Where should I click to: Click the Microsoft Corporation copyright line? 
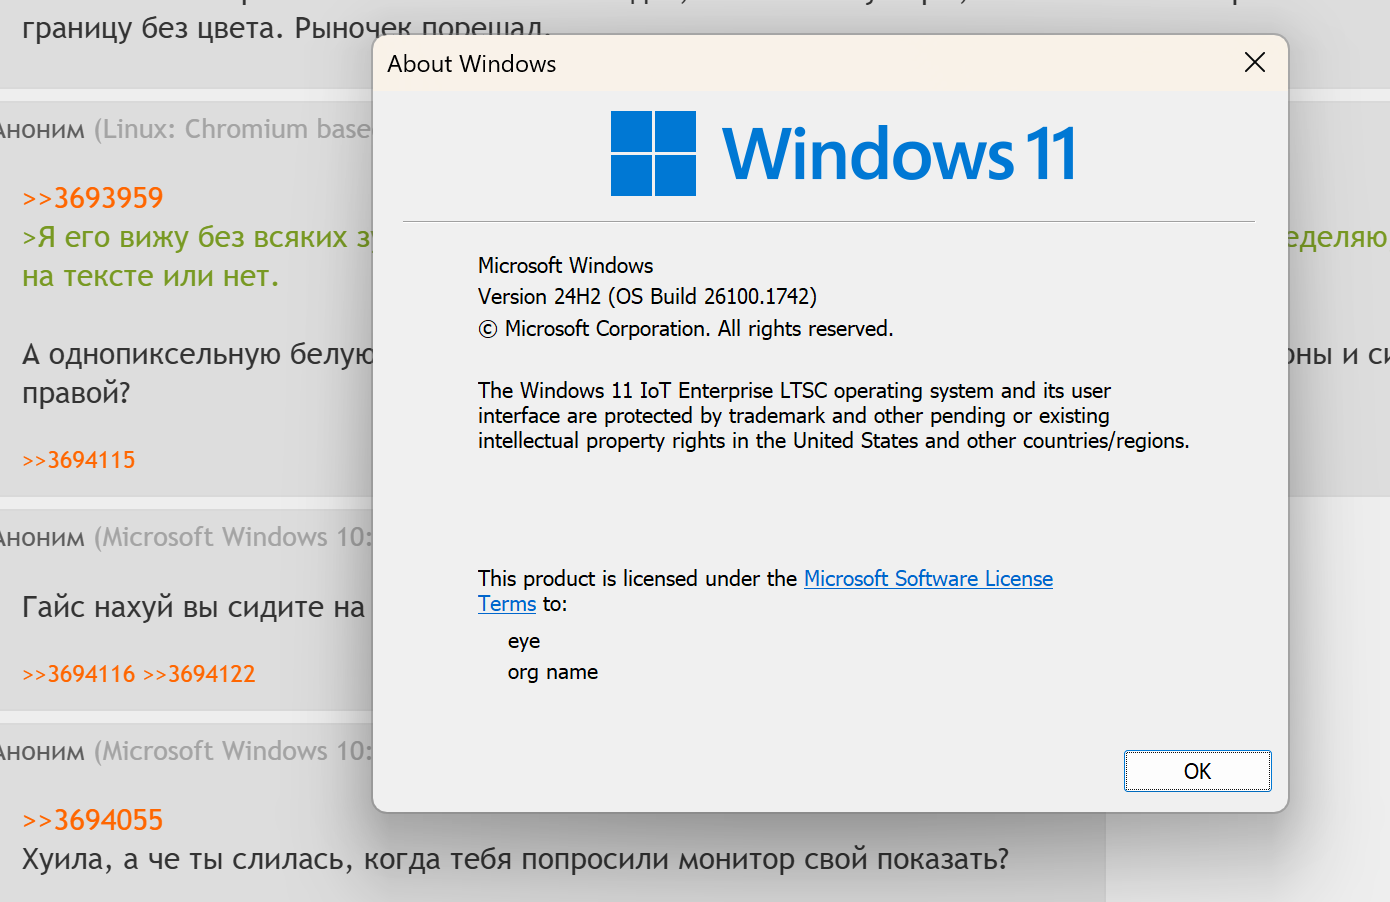686,329
